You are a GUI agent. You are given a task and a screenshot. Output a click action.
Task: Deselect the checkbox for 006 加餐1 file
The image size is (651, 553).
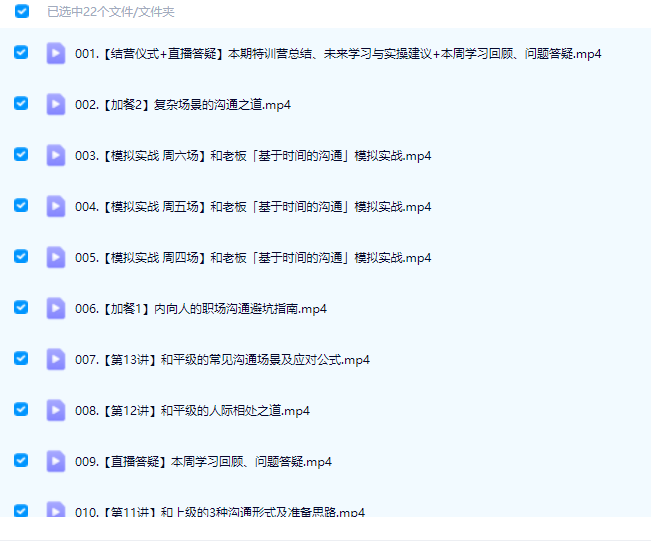(x=22, y=307)
